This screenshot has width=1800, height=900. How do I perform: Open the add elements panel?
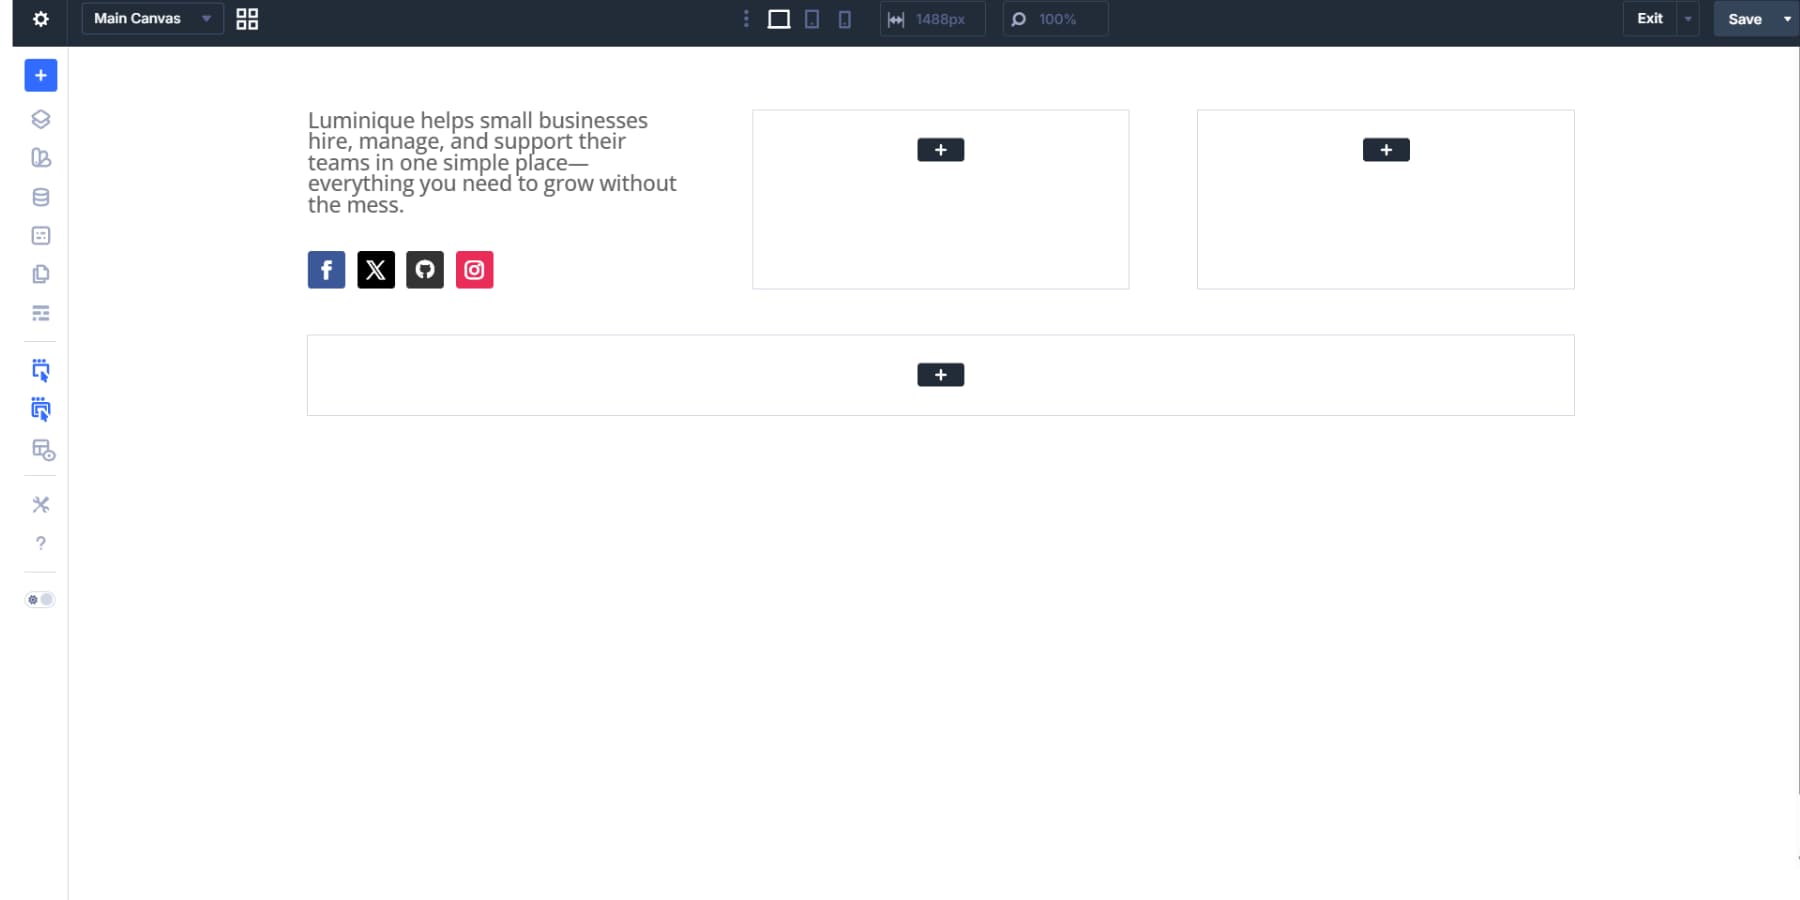pyautogui.click(x=40, y=75)
